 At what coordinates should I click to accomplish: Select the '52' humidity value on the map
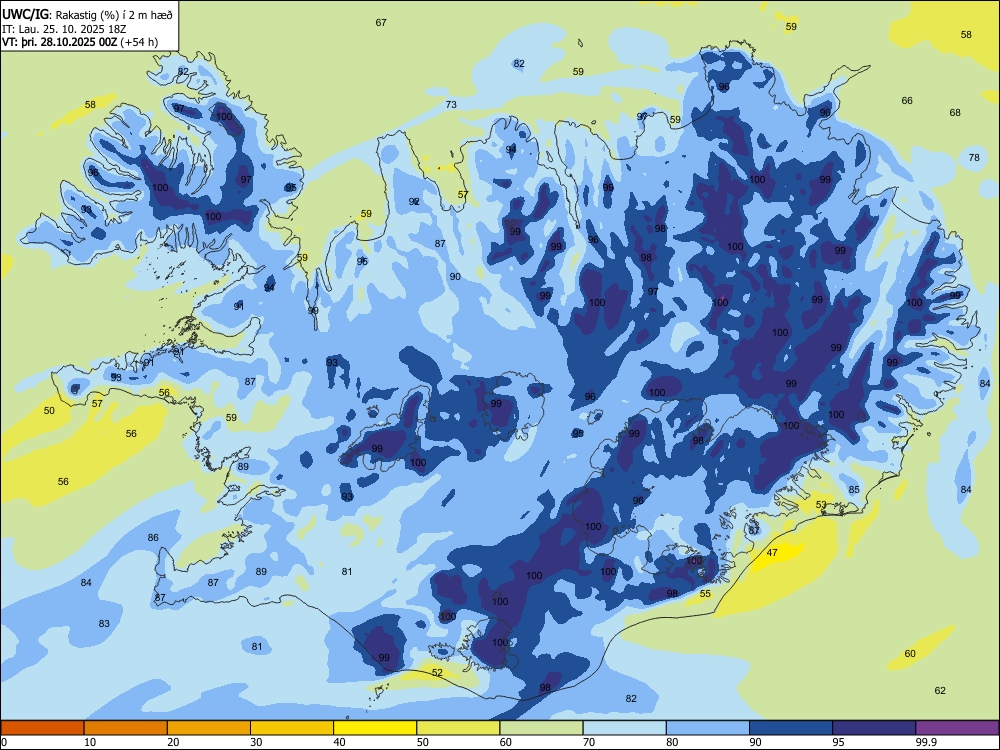437,672
